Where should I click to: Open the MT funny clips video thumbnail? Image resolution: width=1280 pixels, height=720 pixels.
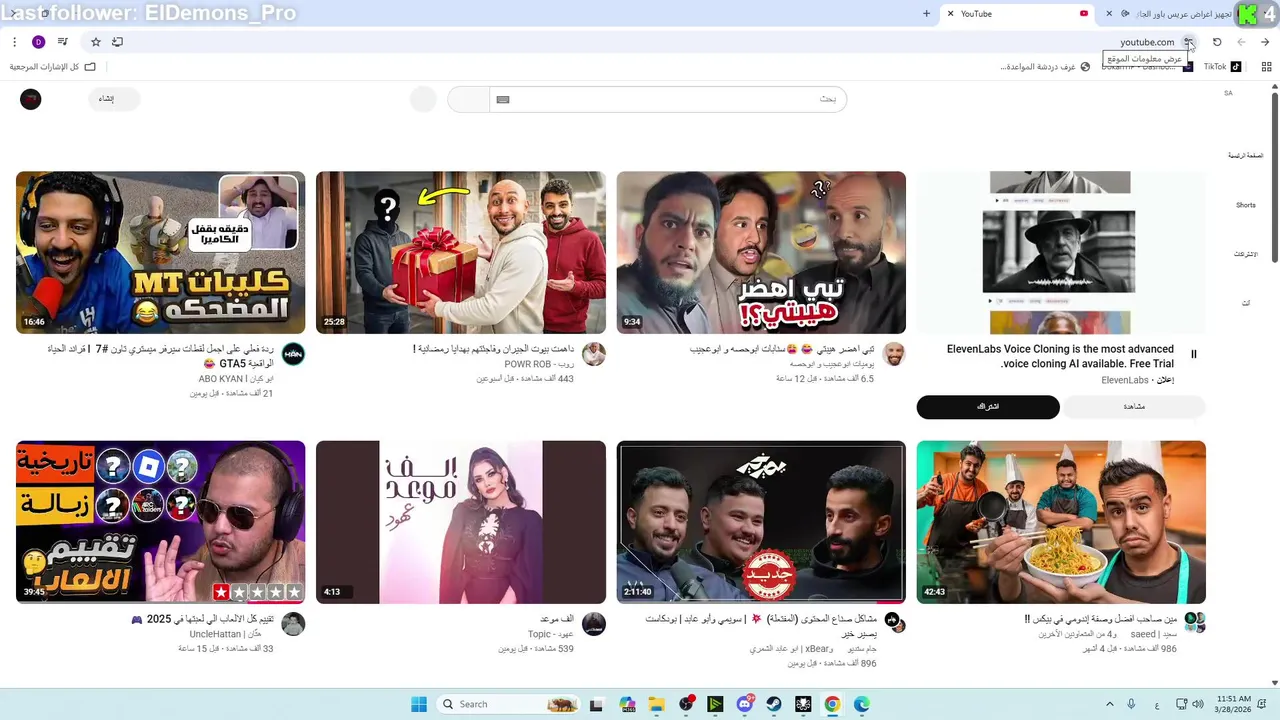[x=160, y=252]
